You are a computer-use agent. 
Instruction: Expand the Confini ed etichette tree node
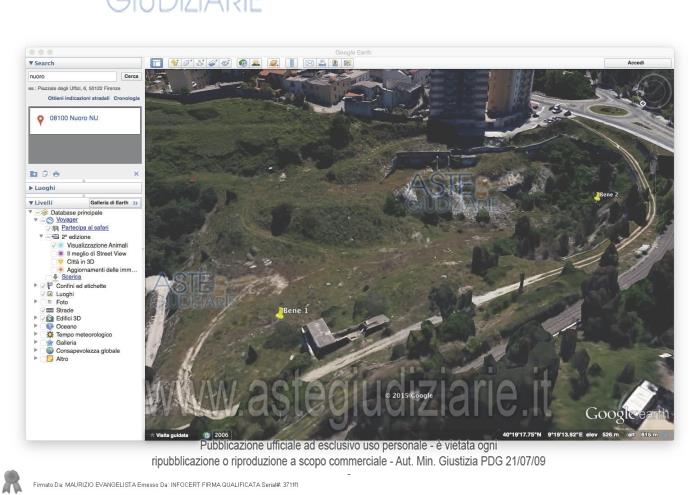coord(36,286)
